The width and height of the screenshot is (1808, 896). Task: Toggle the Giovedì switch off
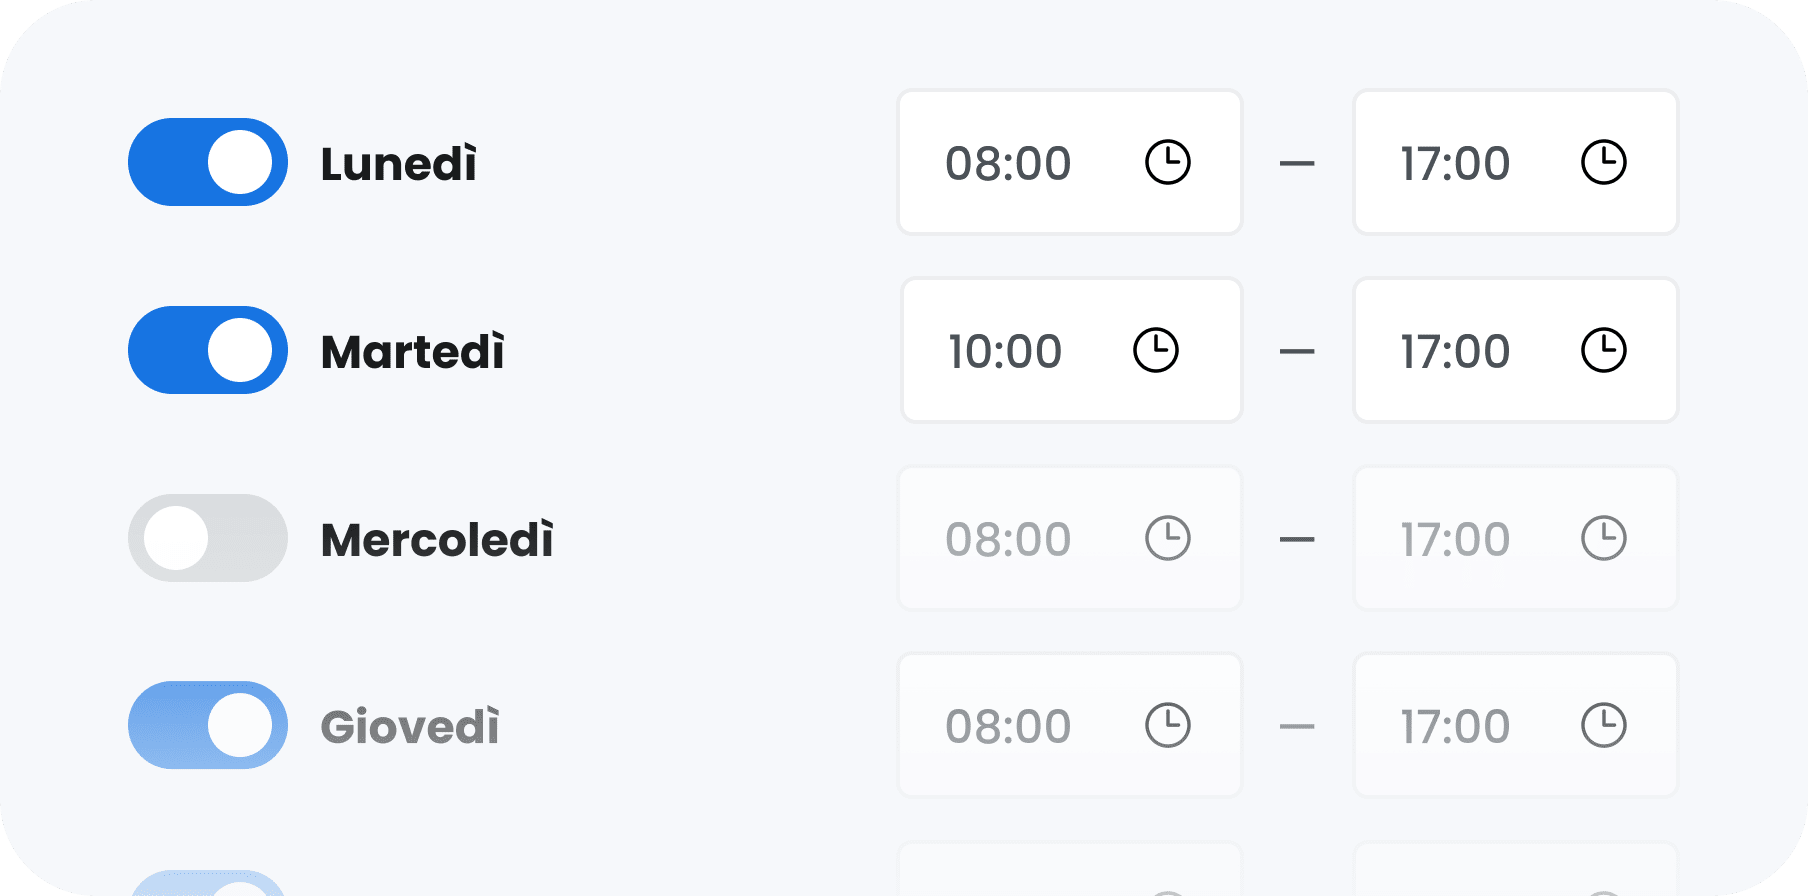(x=207, y=725)
